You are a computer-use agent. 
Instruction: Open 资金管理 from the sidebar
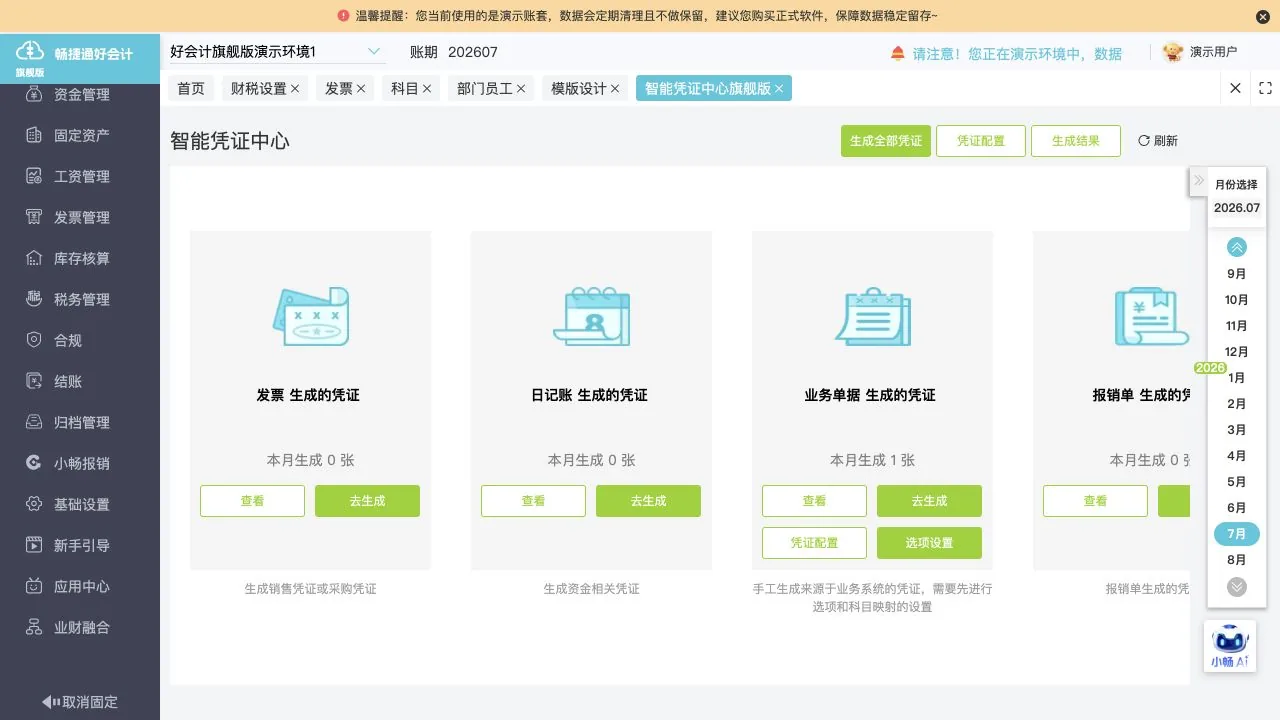[x=81, y=95]
